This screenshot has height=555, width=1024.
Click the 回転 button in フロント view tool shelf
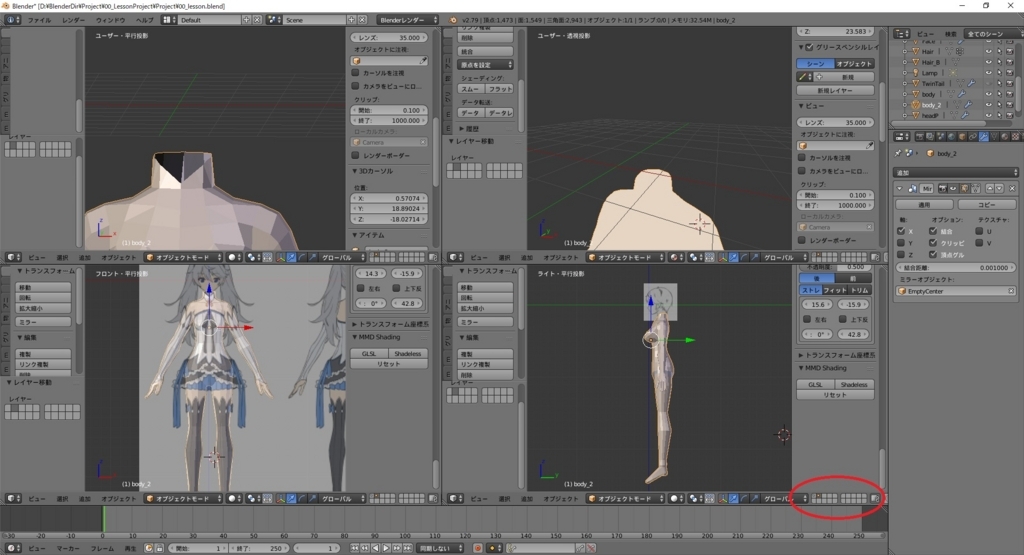pyautogui.click(x=43, y=298)
